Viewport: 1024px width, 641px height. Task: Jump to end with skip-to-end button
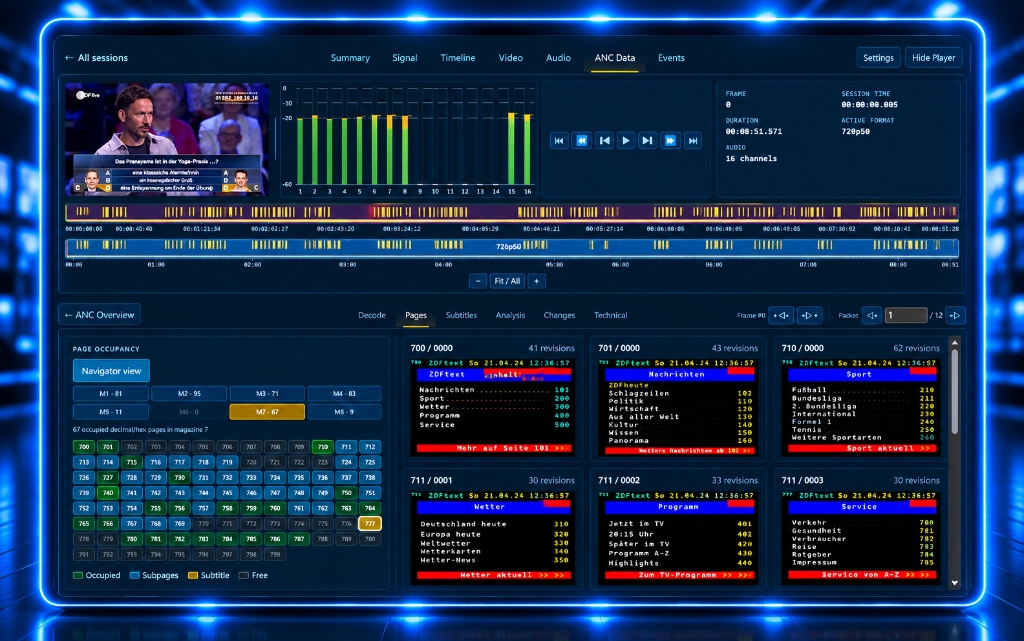[693, 140]
